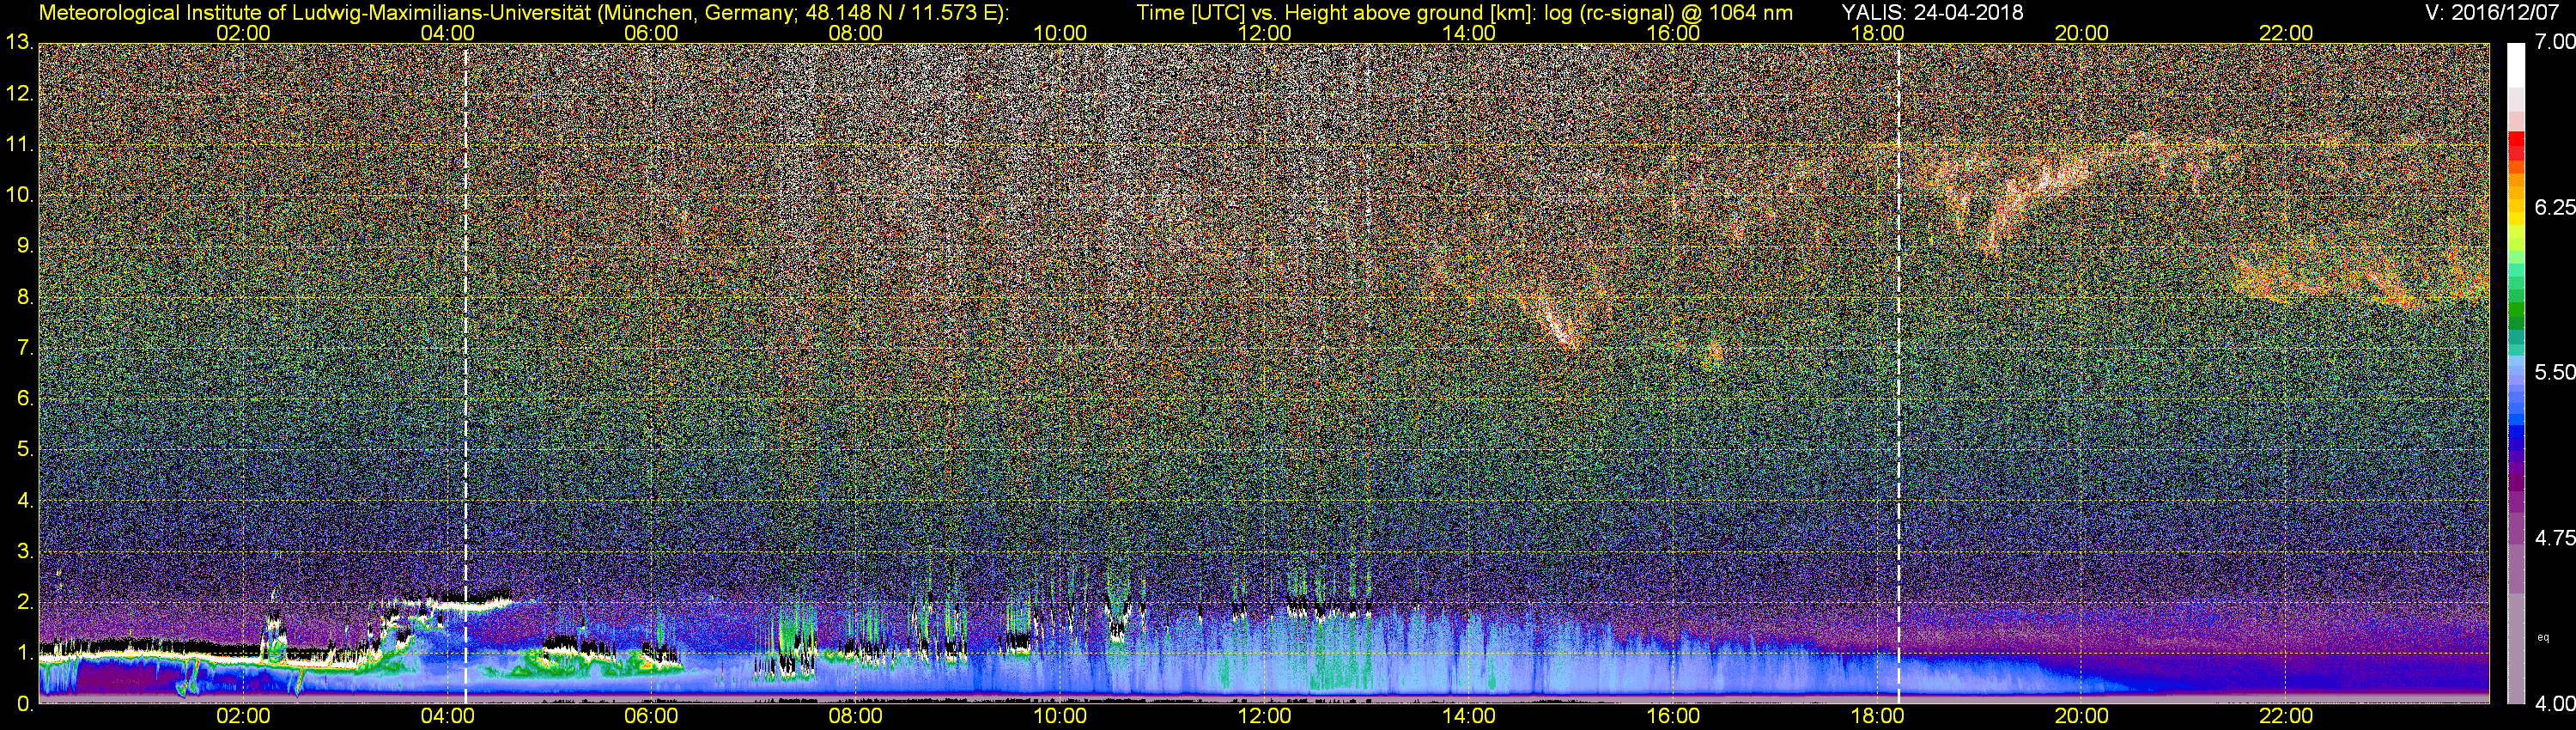Viewport: 2576px width, 730px height.
Task: Click the 22:00 label on the bottom time axis
Action: (2286, 716)
